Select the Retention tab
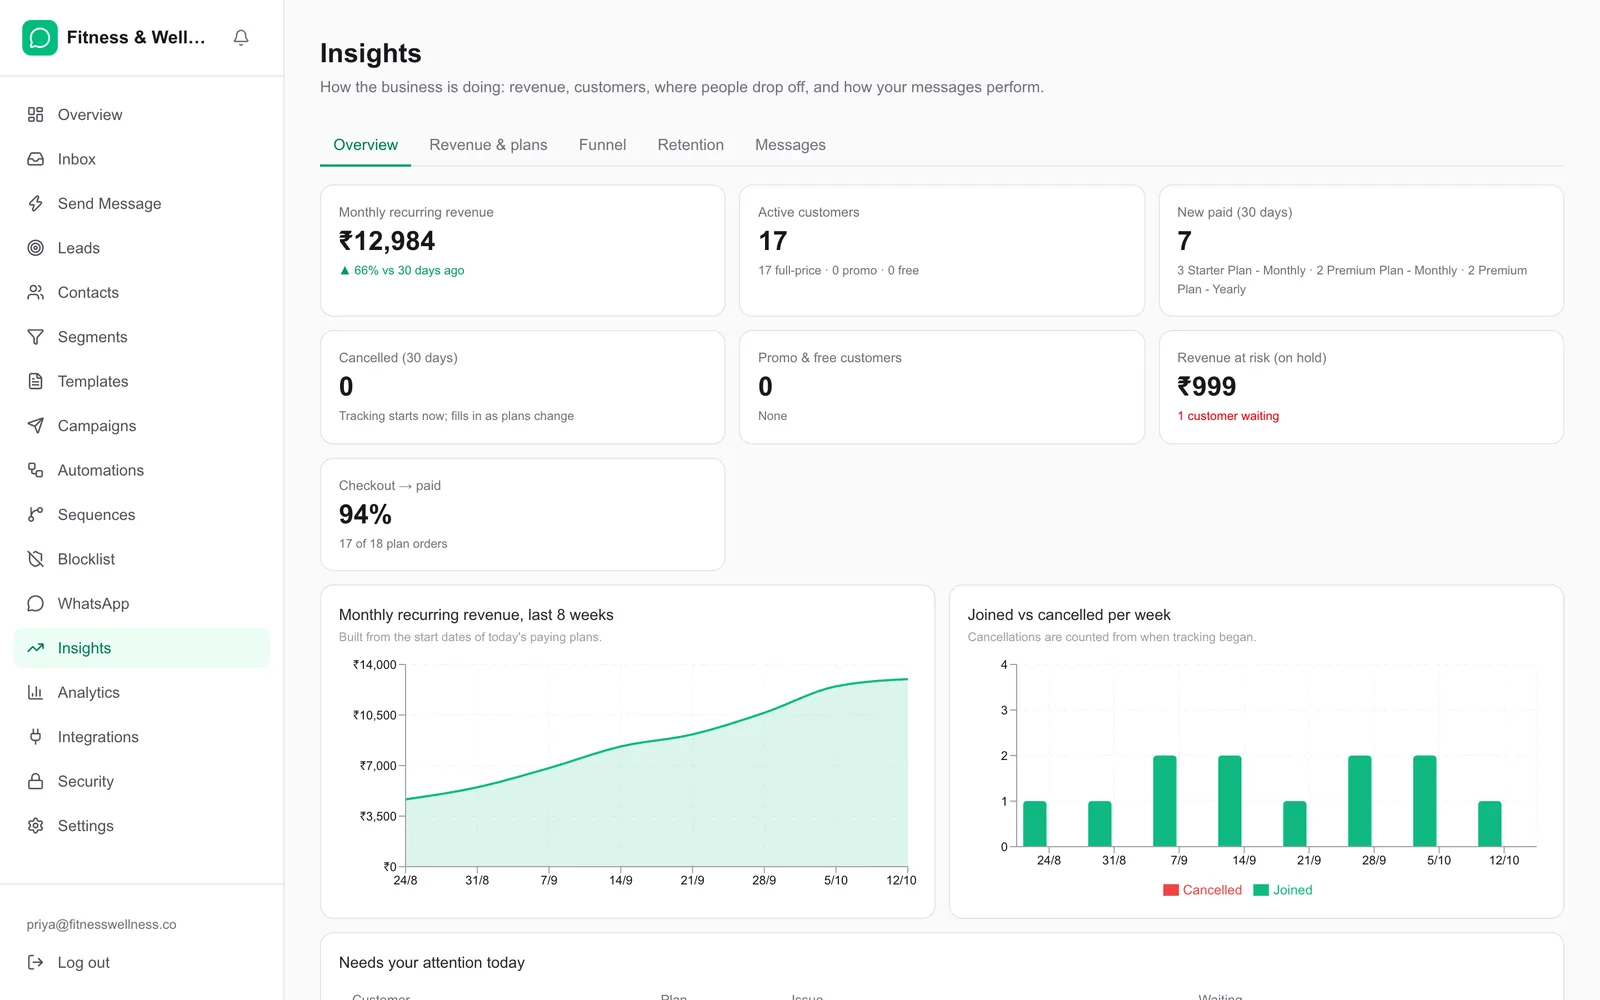This screenshot has height=1000, width=1600. [690, 145]
